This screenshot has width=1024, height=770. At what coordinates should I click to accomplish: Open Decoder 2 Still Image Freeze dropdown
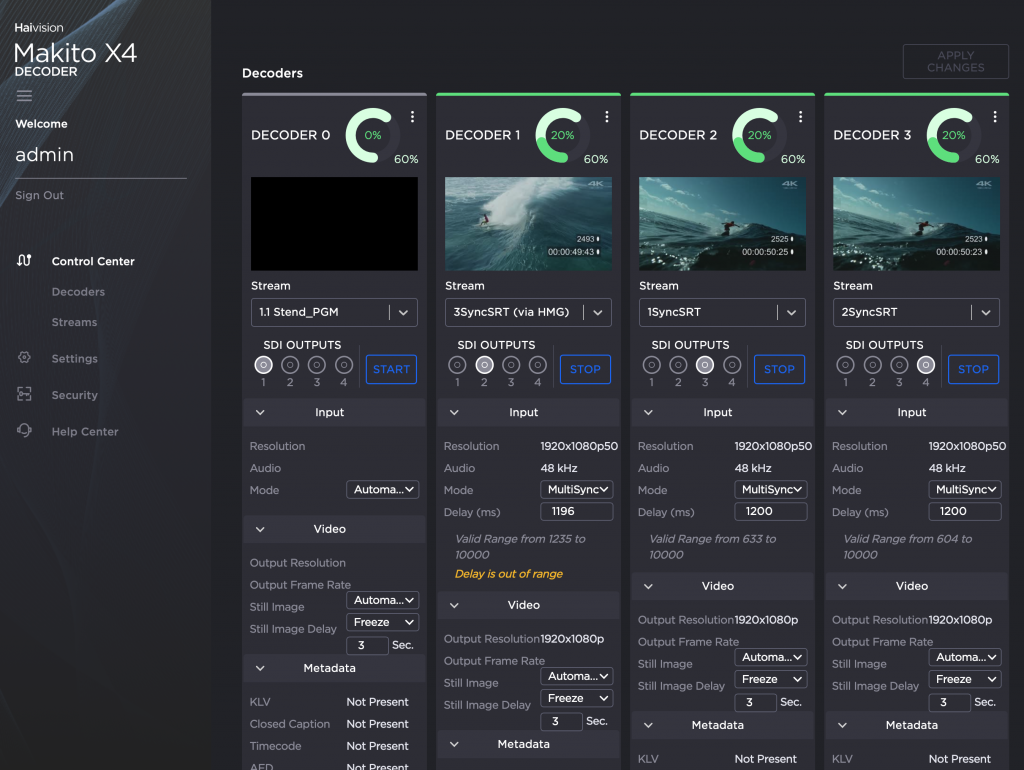click(771, 679)
